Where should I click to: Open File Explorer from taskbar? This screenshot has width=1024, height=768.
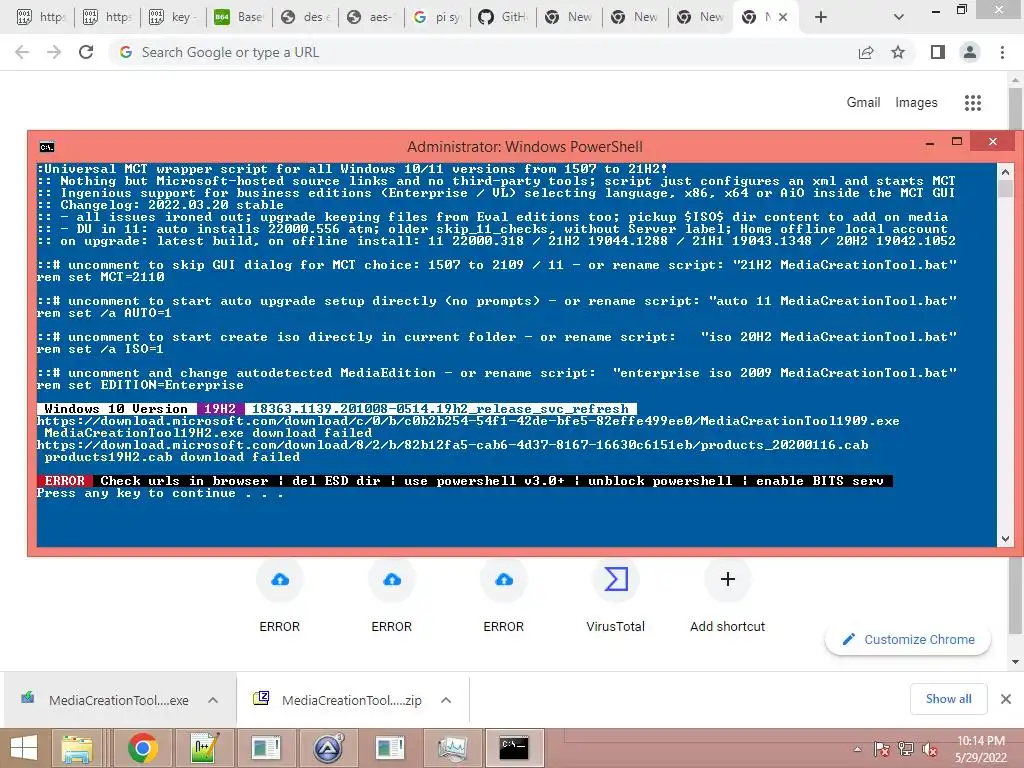(77, 748)
